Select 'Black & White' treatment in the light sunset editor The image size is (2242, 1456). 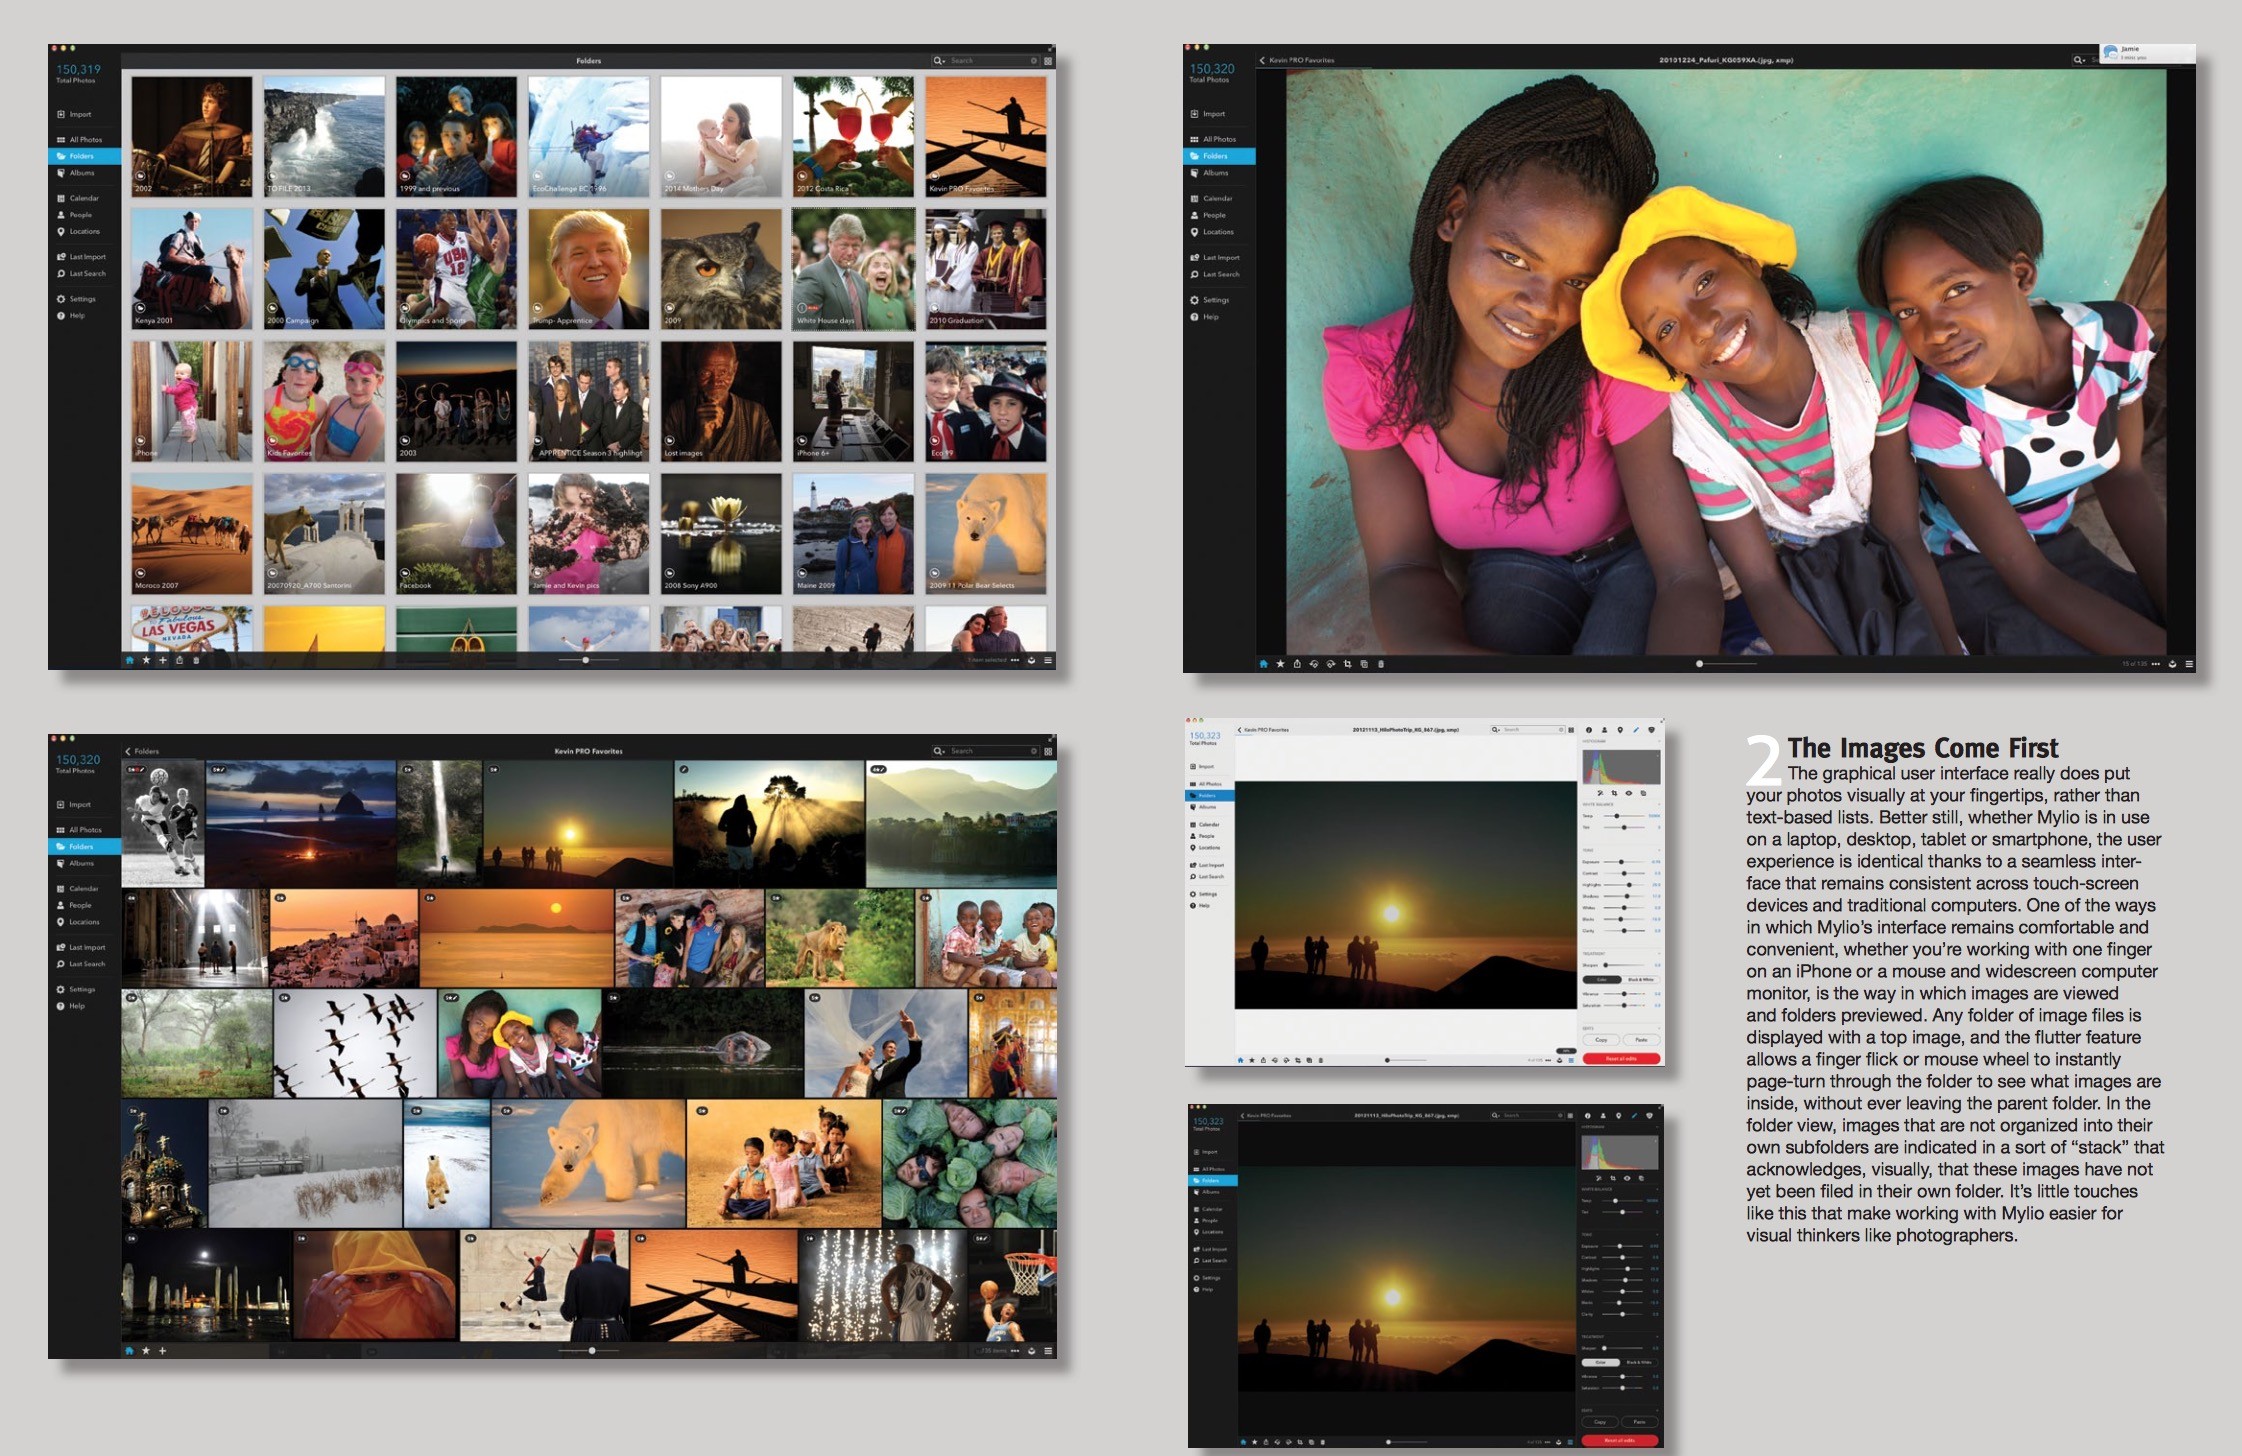(1641, 980)
